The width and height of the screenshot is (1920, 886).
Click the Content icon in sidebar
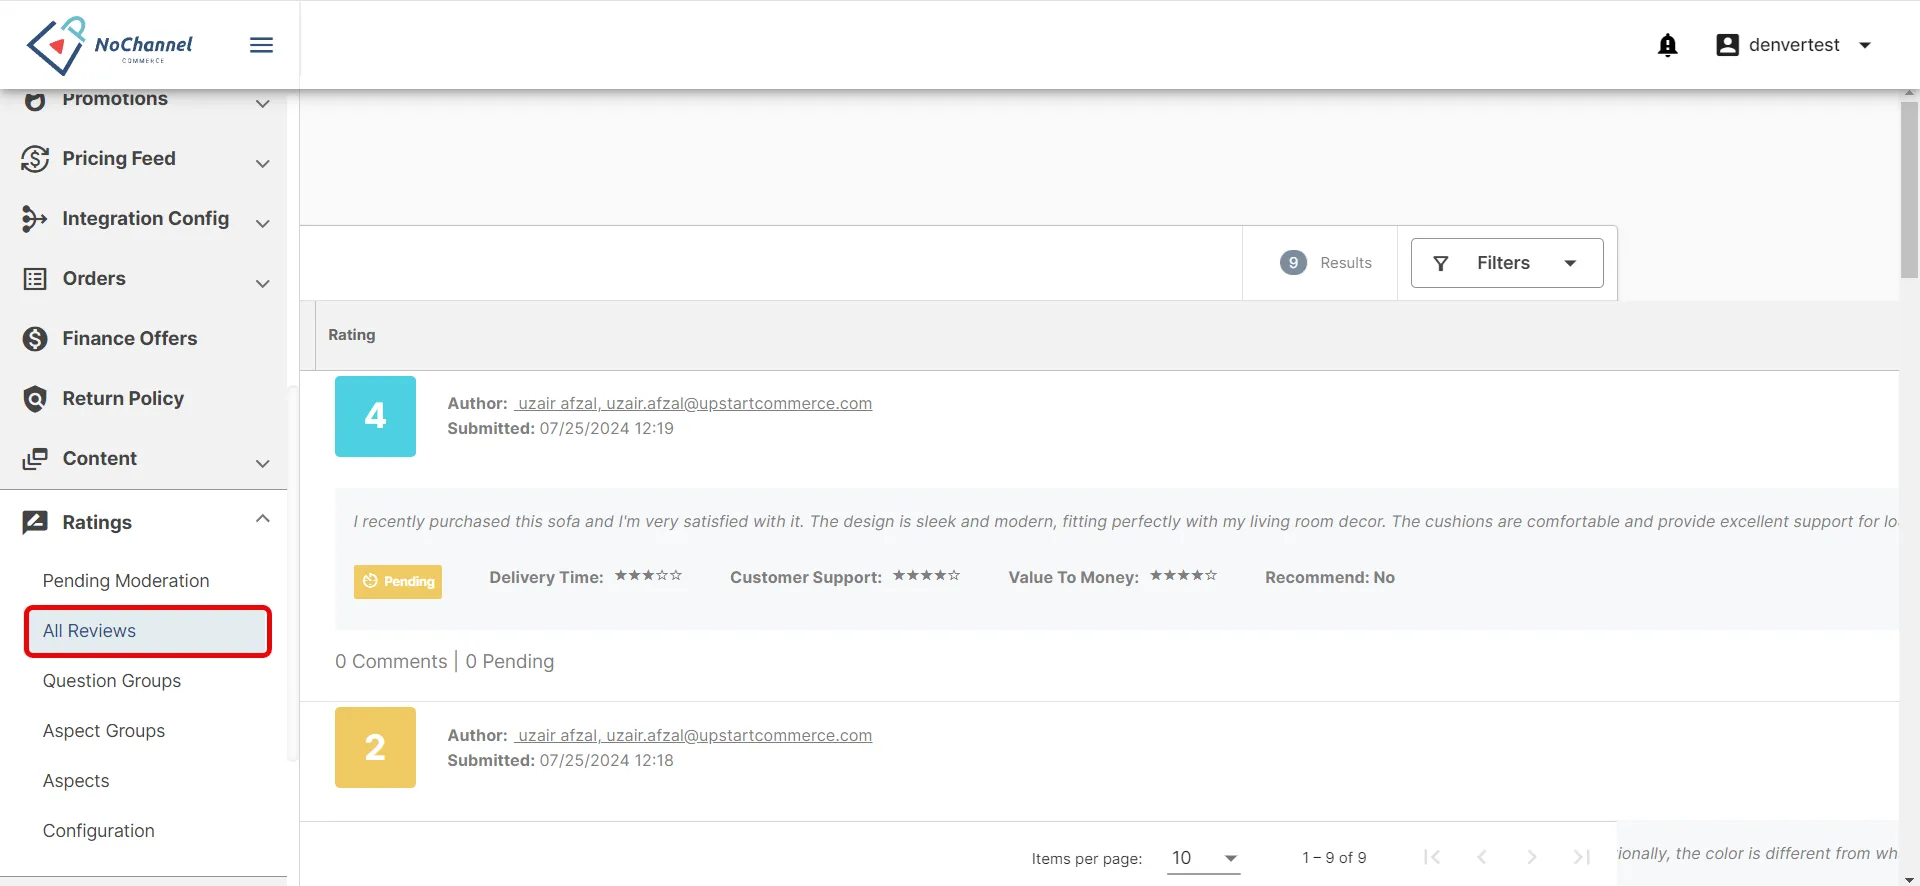[35, 459]
